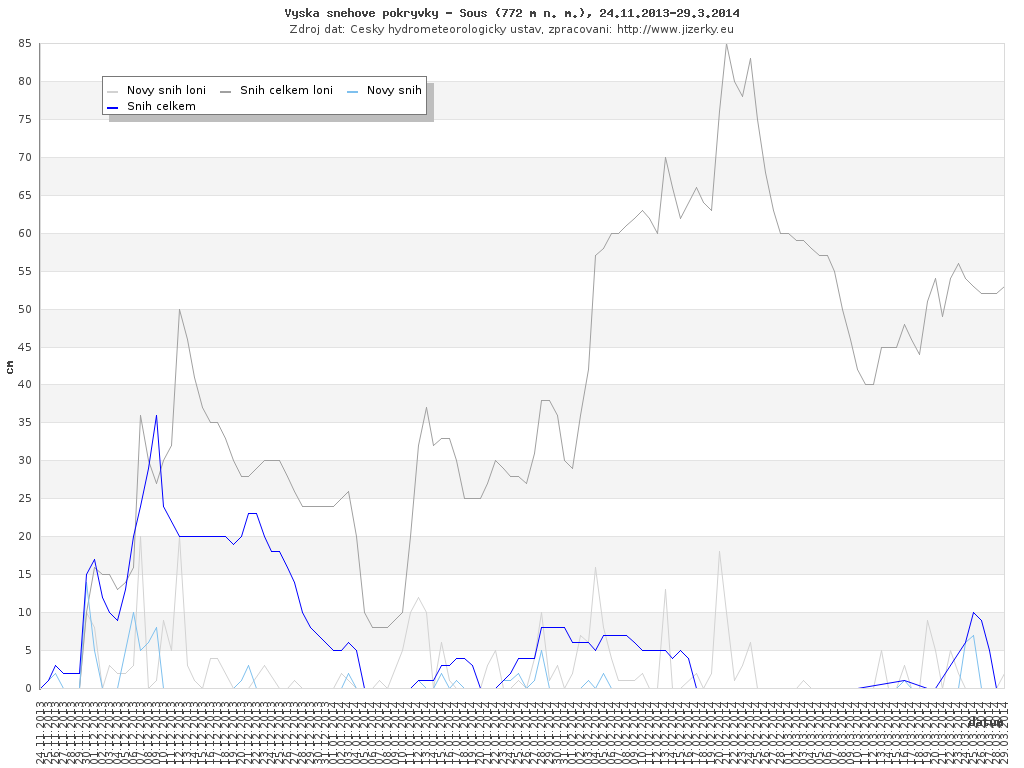Screen dimensions: 1024x768
Task: Click the 'Novy snih loni' legend line sample
Action: [113, 91]
